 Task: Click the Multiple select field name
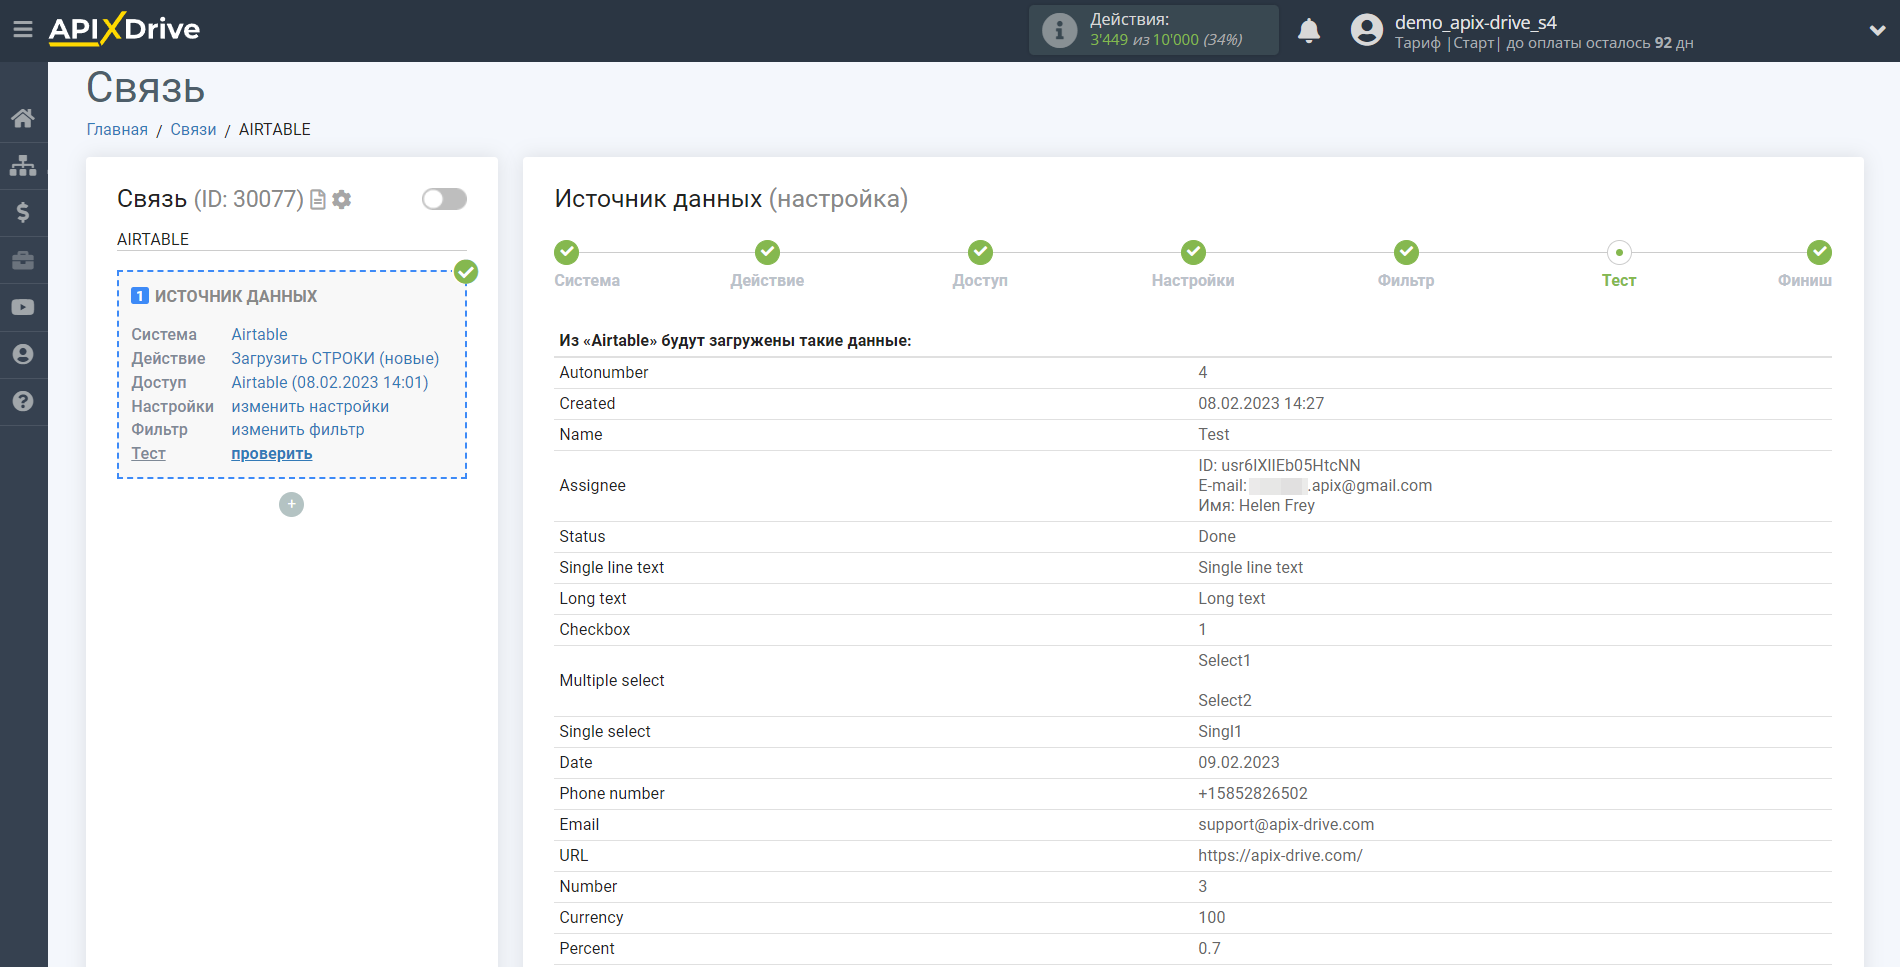coord(612,680)
